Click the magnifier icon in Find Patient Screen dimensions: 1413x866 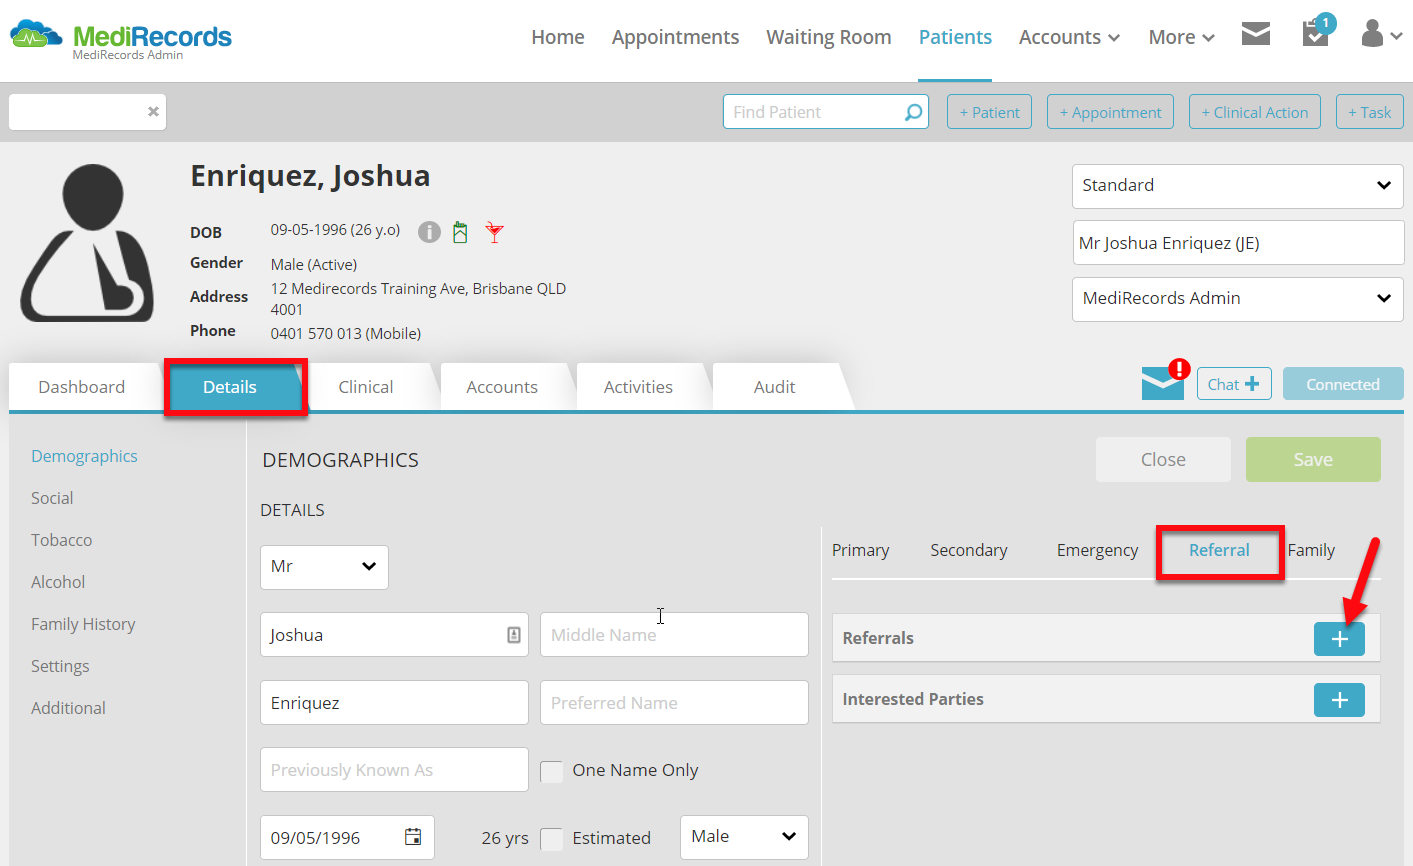coord(913,112)
